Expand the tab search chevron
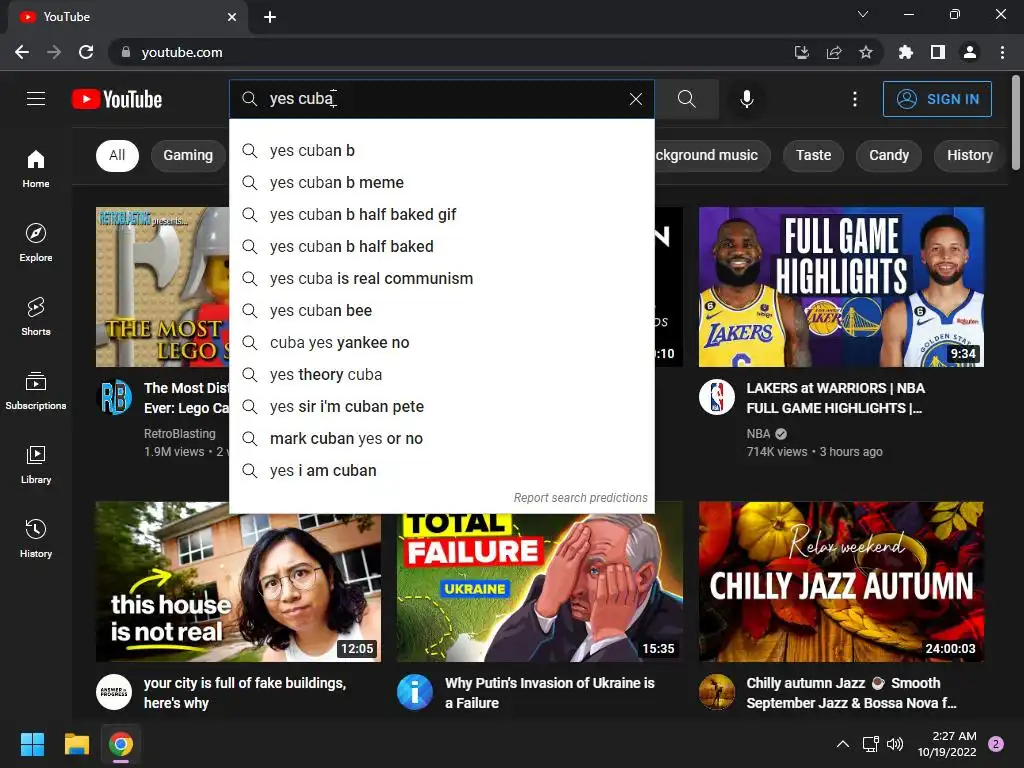The width and height of the screenshot is (1024, 768). (863, 14)
